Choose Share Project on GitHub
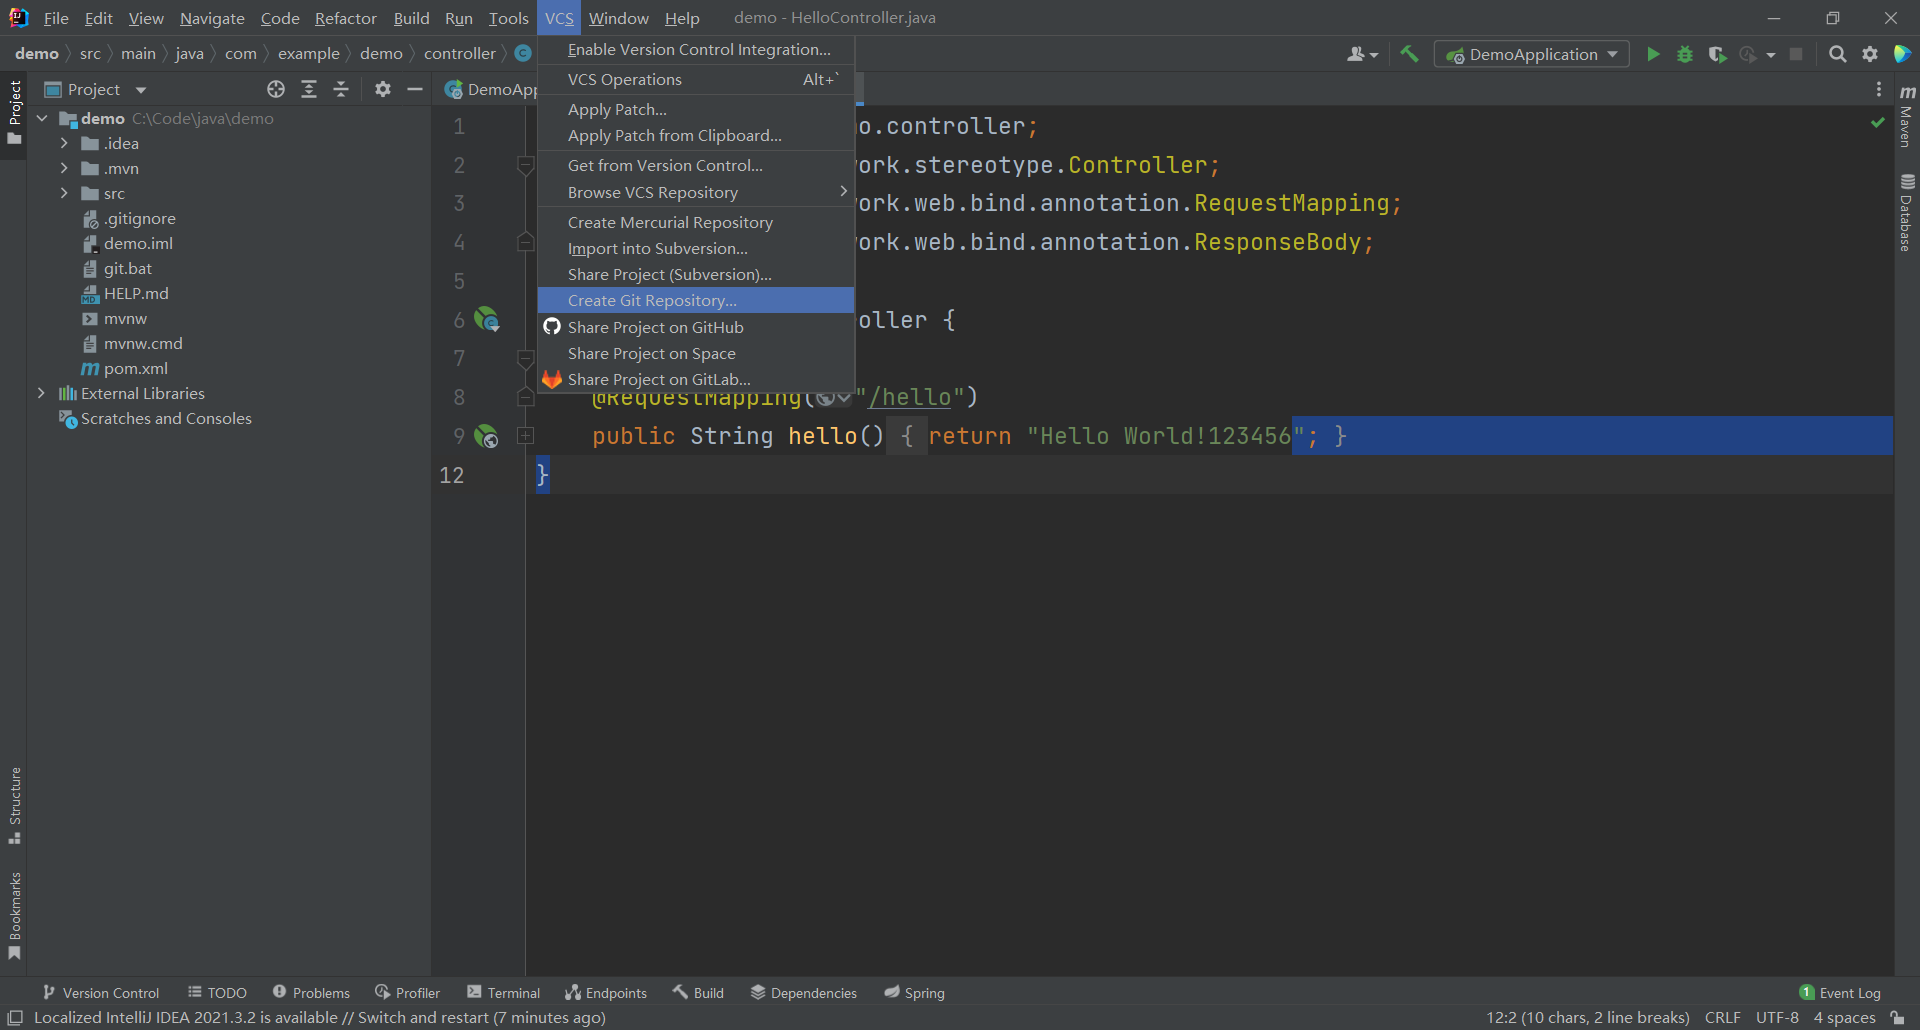This screenshot has height=1030, width=1920. [x=655, y=327]
